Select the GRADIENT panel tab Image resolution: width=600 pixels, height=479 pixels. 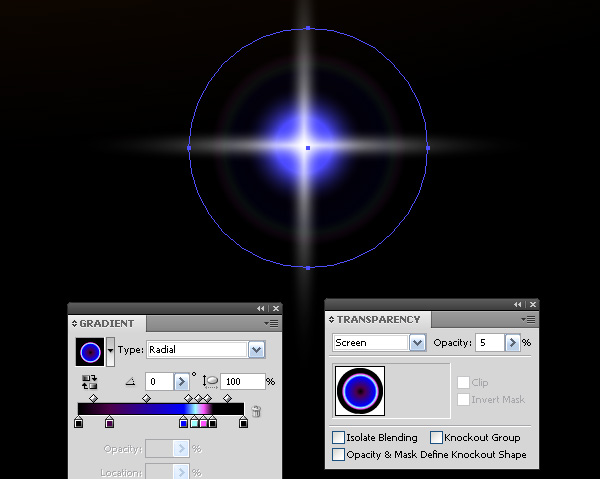pyautogui.click(x=107, y=324)
